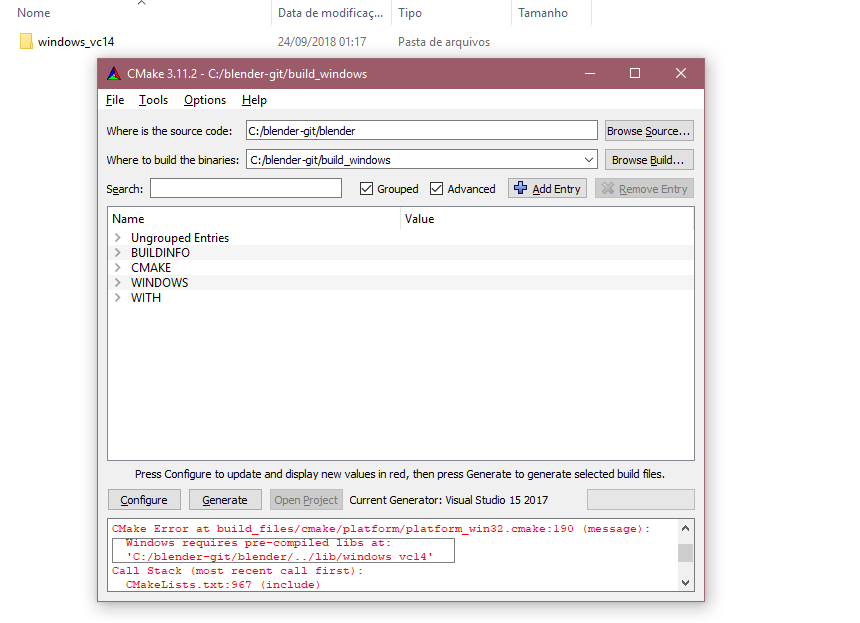860x623 pixels.
Task: Open the Tools menu
Action: point(153,100)
